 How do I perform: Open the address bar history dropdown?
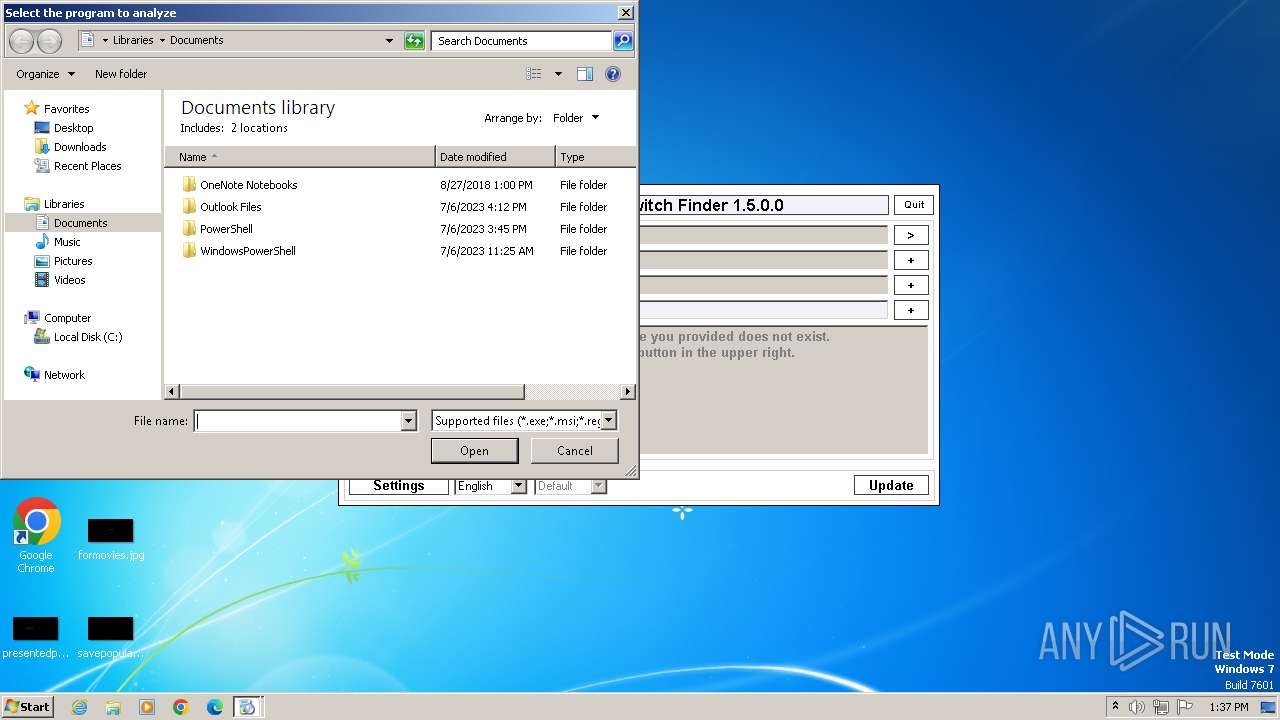(389, 41)
